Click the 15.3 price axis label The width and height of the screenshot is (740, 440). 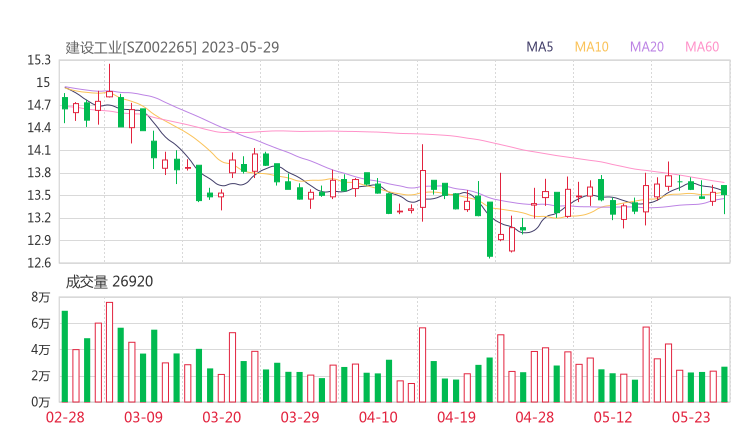click(39, 60)
